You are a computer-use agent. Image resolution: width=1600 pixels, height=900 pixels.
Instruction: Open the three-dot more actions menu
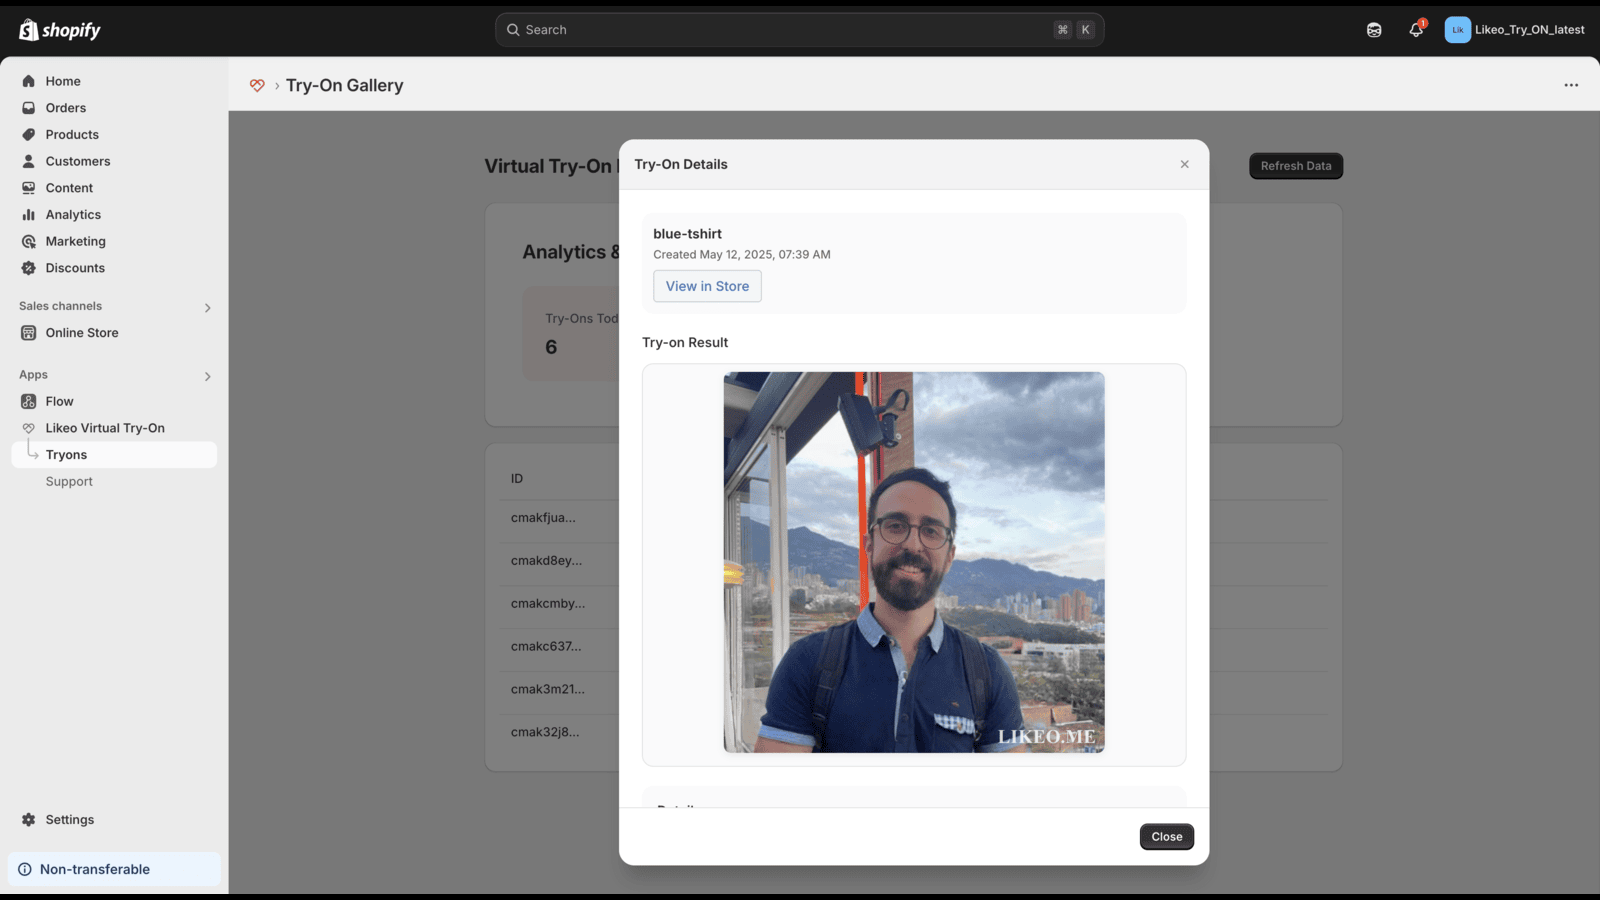[x=1571, y=85]
